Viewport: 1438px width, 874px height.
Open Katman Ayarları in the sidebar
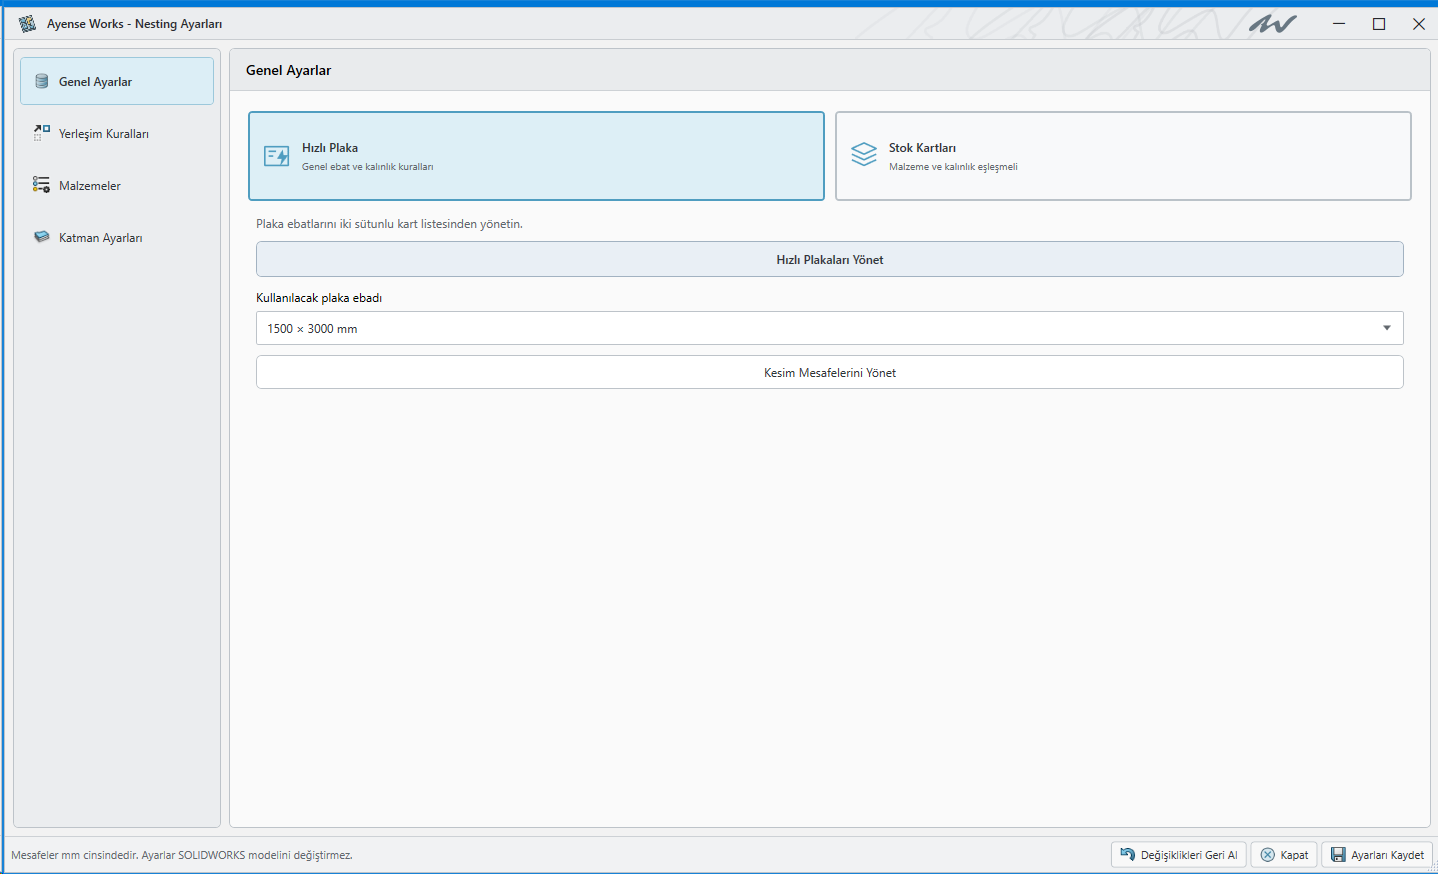[117, 237]
